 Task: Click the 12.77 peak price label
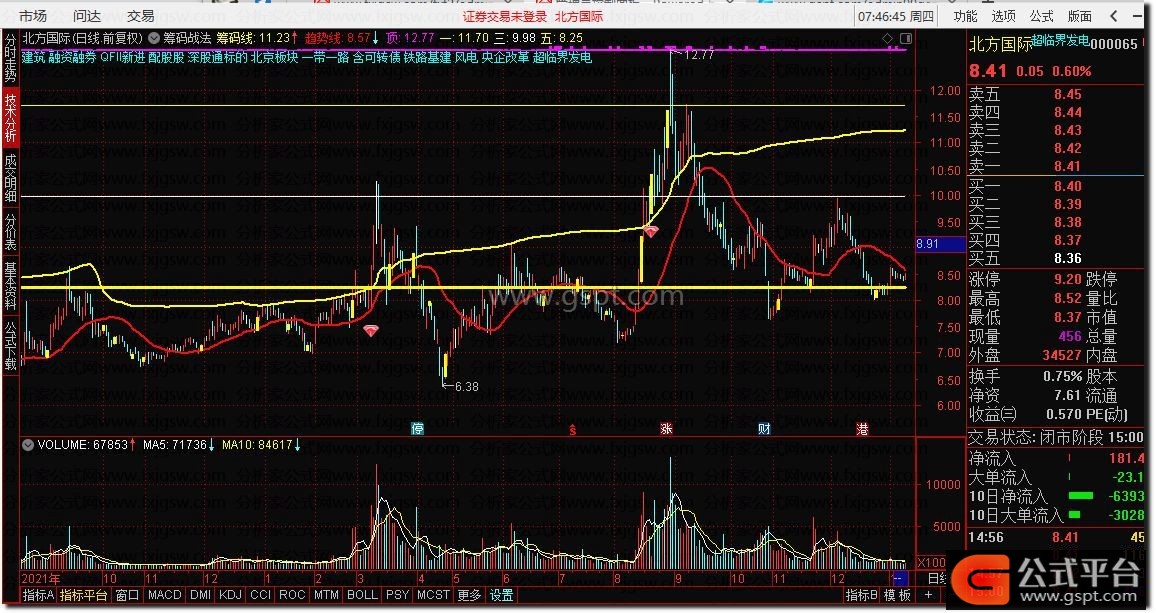tap(699, 55)
